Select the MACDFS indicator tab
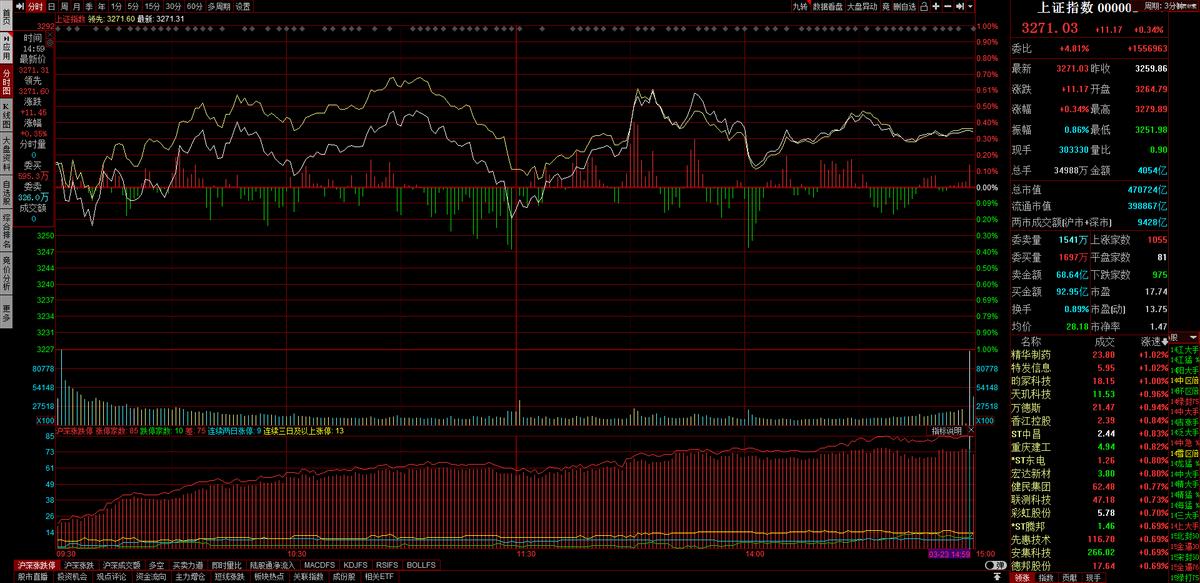This screenshot has height=583, width=1200. tap(319, 565)
